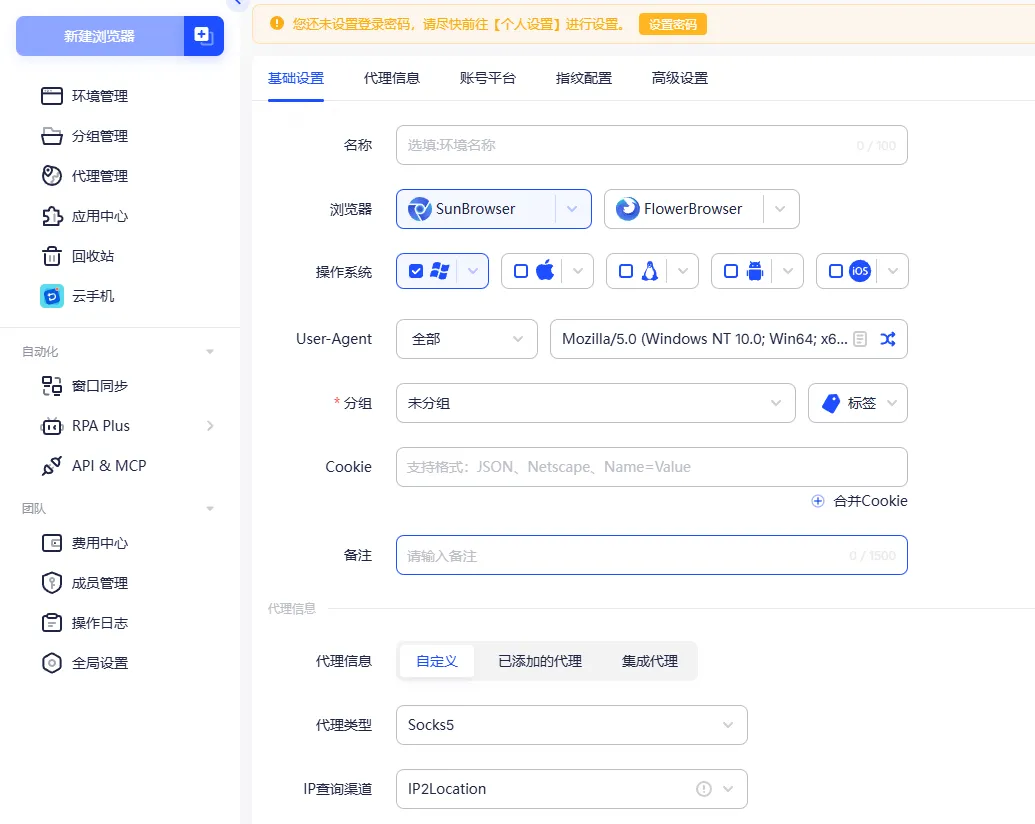Select the 已添加的代理 proxy option
Viewport: 1035px width, 824px height.
[540, 660]
